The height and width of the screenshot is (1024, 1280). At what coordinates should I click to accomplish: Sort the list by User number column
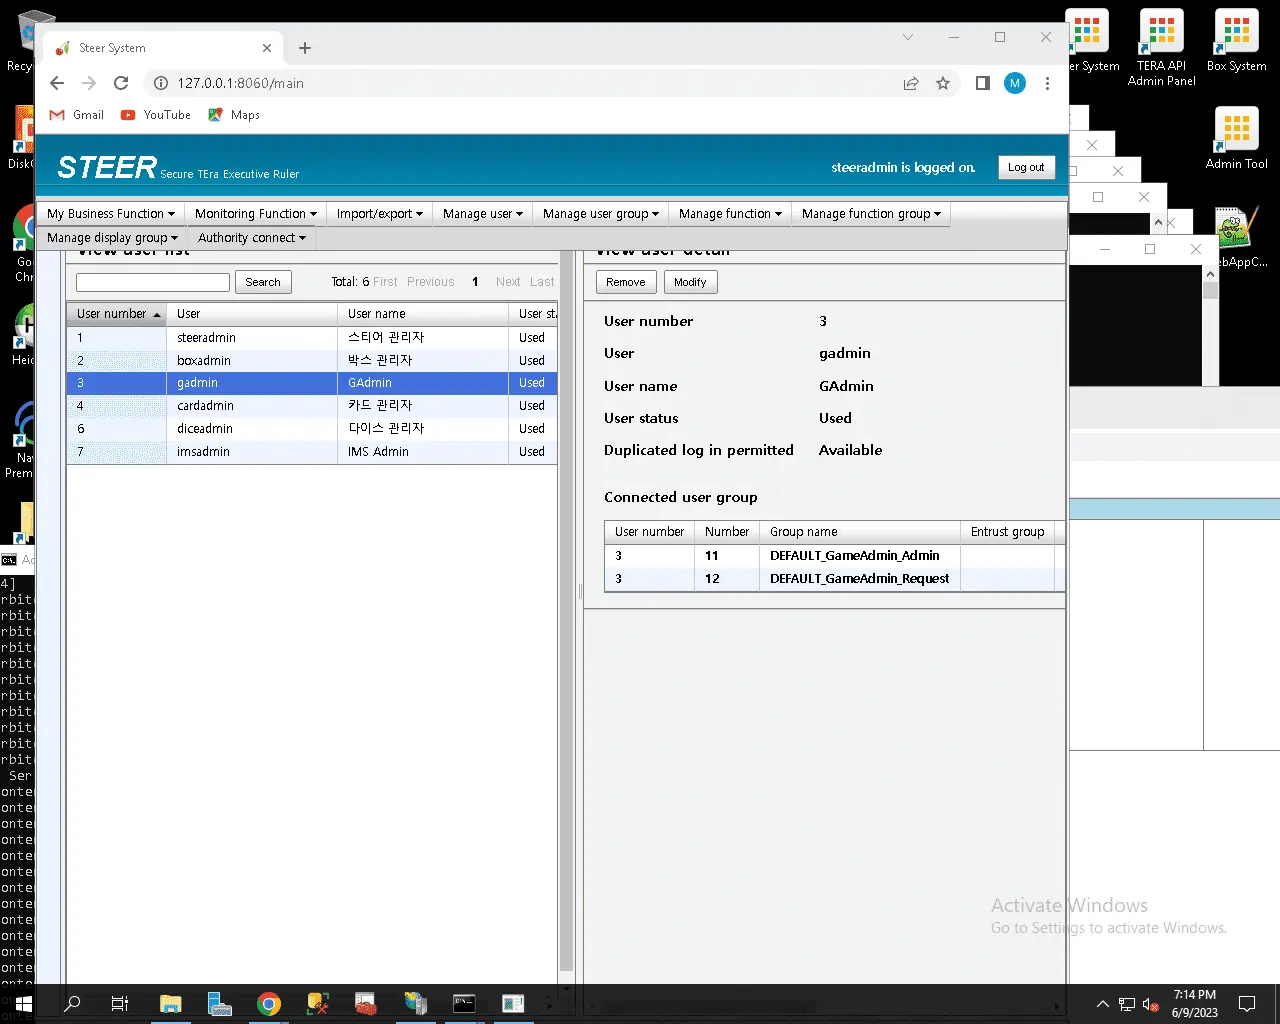click(117, 314)
